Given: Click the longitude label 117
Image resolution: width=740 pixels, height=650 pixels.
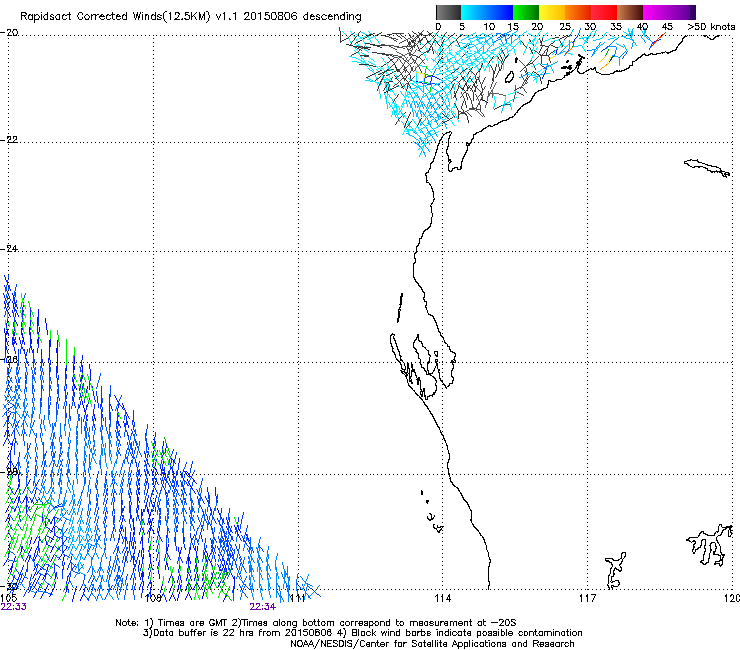Looking at the screenshot, I should pyautogui.click(x=587, y=598).
